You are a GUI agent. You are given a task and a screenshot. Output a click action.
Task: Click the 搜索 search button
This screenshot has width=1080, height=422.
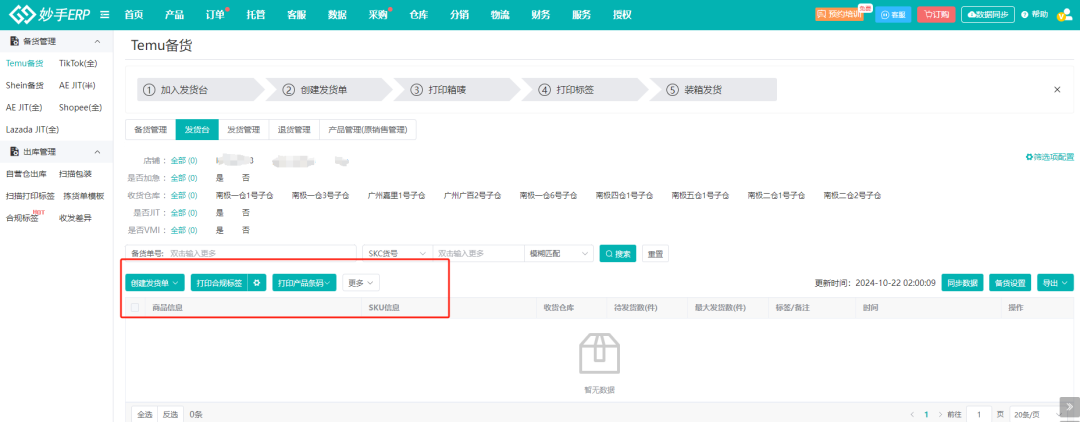618,253
